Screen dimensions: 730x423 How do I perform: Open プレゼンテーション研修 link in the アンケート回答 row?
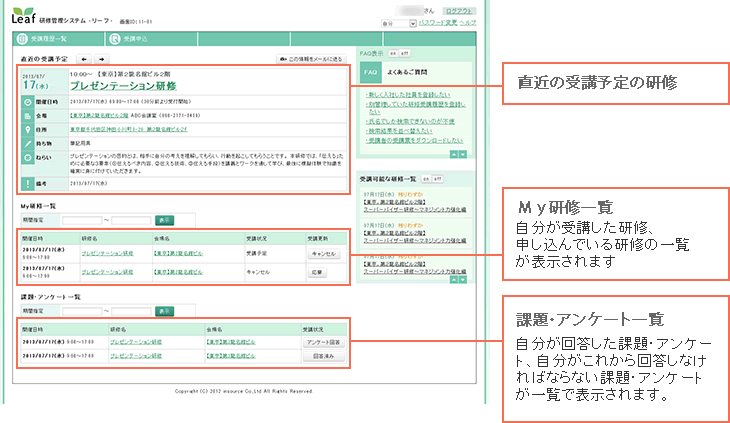[136, 342]
